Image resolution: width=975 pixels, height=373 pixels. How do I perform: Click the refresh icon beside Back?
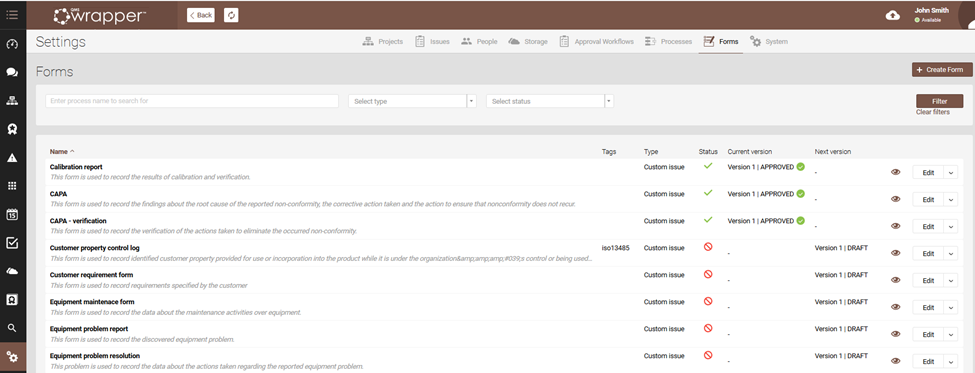(231, 15)
